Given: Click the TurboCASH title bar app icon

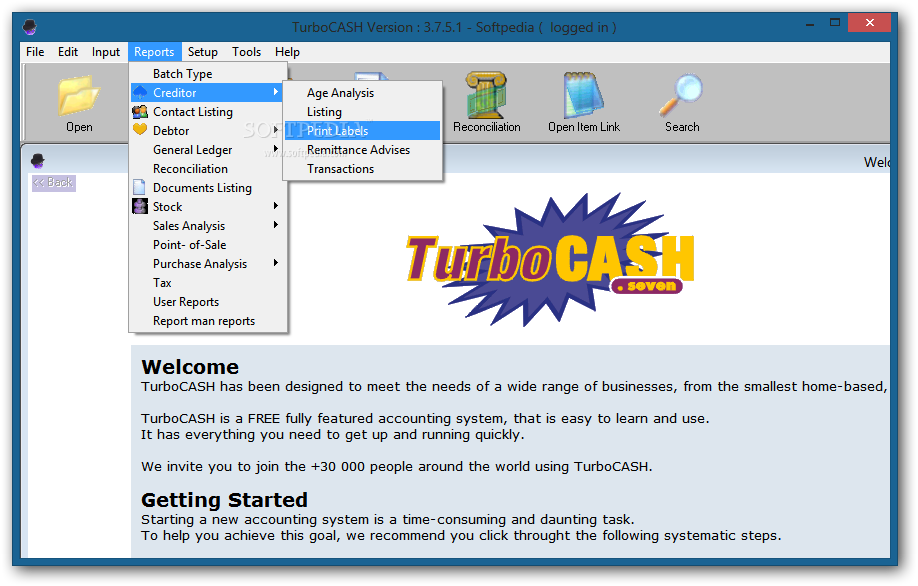Looking at the screenshot, I should 30,27.
